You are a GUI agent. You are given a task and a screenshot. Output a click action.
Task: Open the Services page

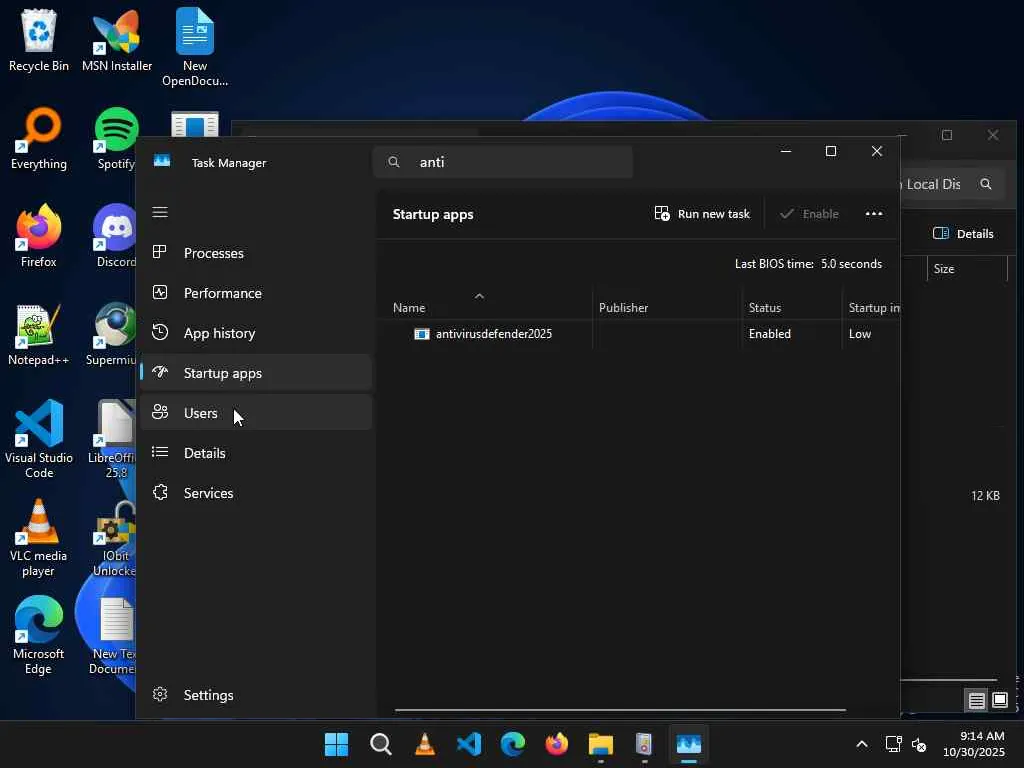[x=208, y=493]
